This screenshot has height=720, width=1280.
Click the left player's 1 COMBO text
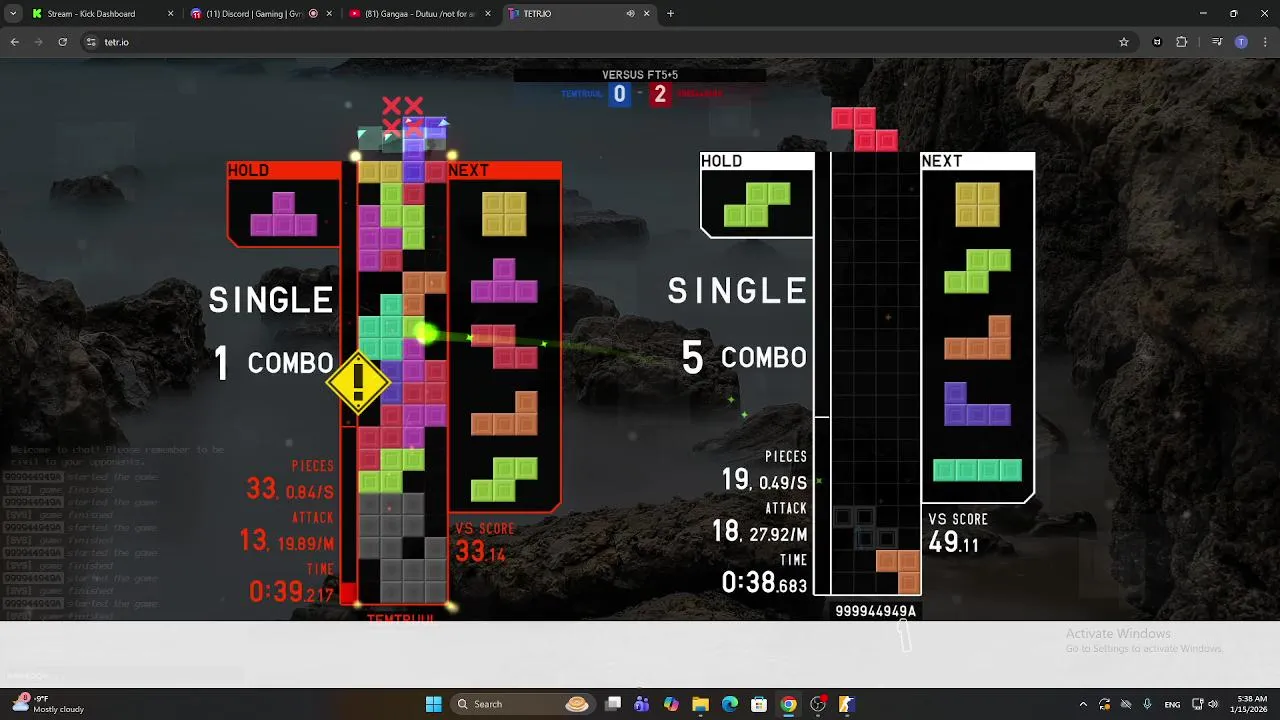[274, 363]
